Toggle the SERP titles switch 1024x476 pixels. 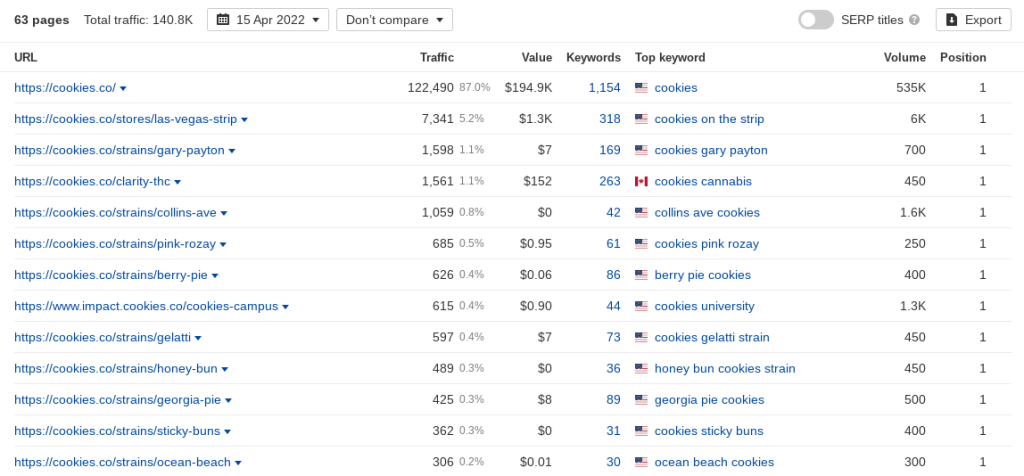(816, 20)
